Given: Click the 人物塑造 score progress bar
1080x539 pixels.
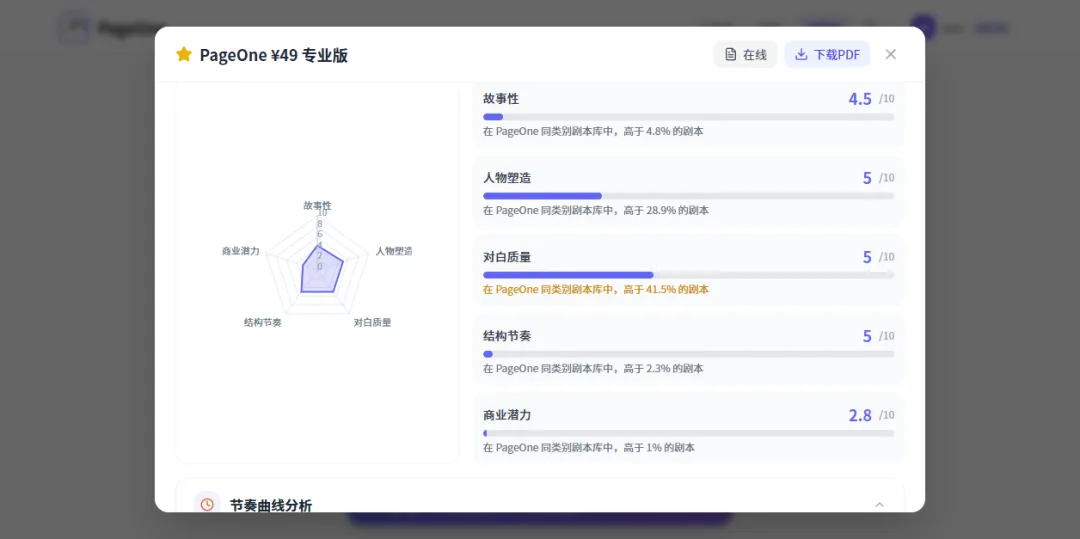Looking at the screenshot, I should tap(689, 196).
